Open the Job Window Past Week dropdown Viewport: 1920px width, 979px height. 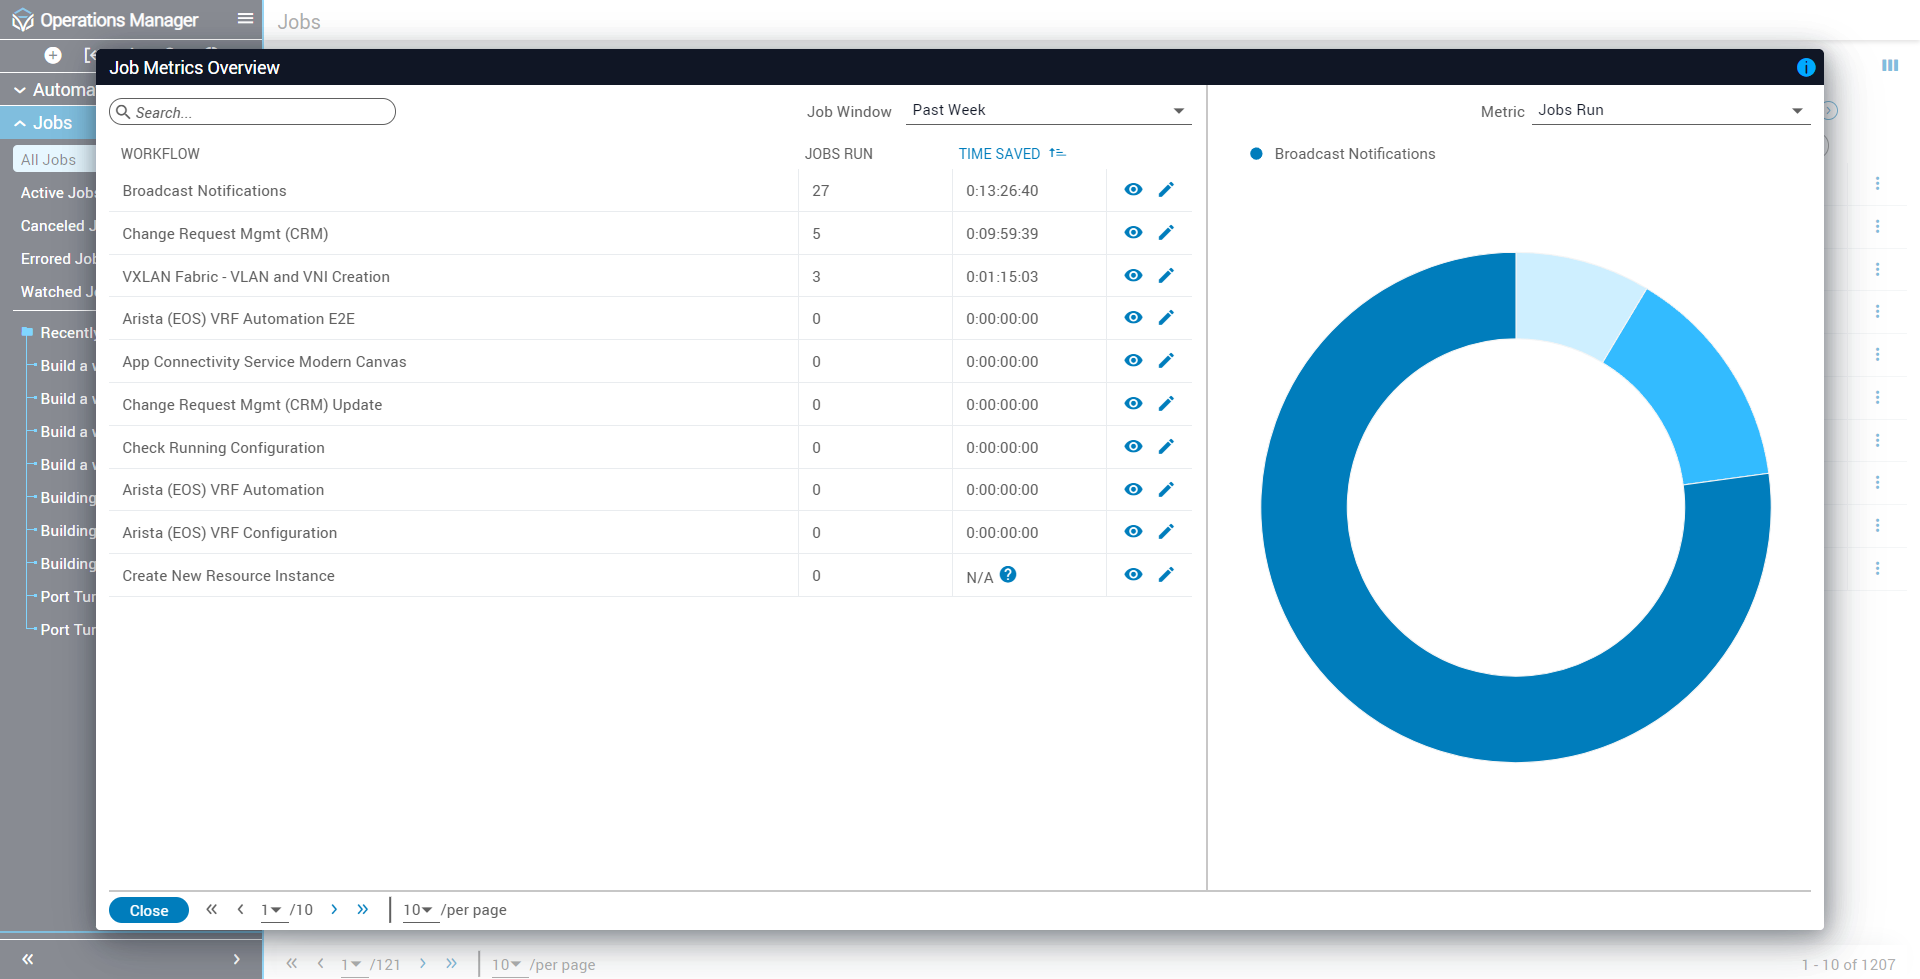[x=1047, y=110]
